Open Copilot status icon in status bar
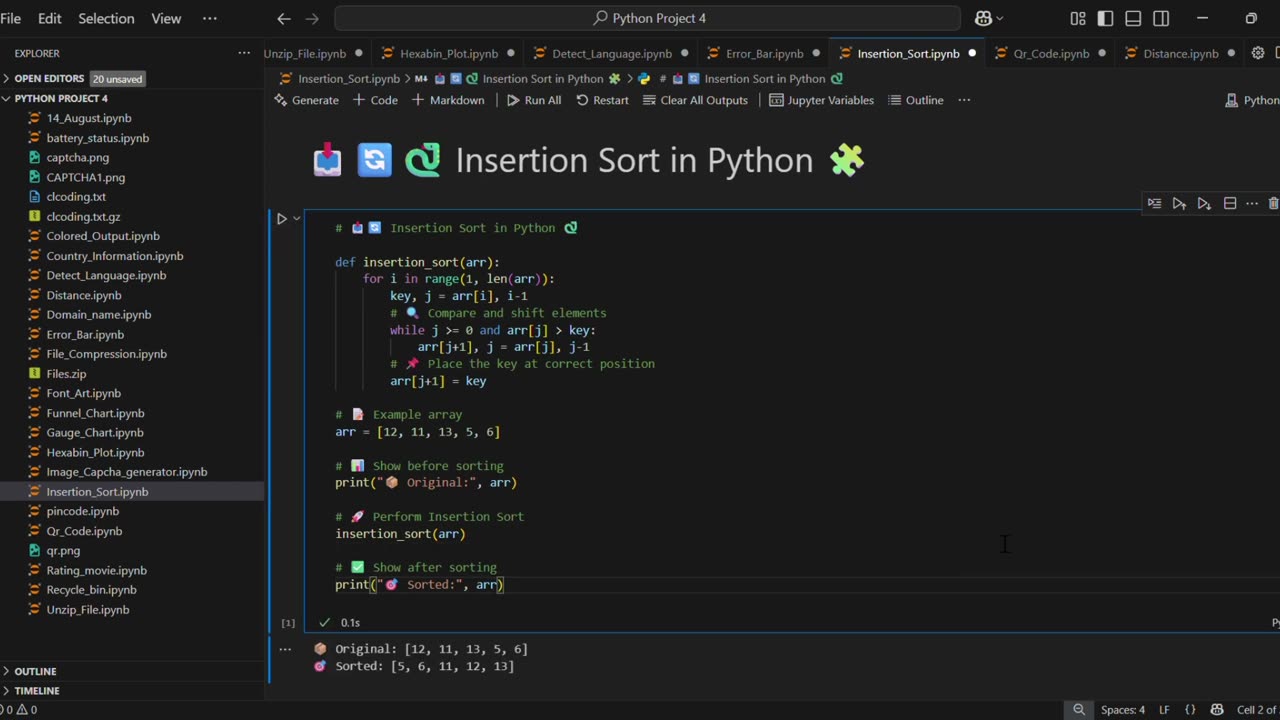1280x720 pixels. click(1217, 710)
